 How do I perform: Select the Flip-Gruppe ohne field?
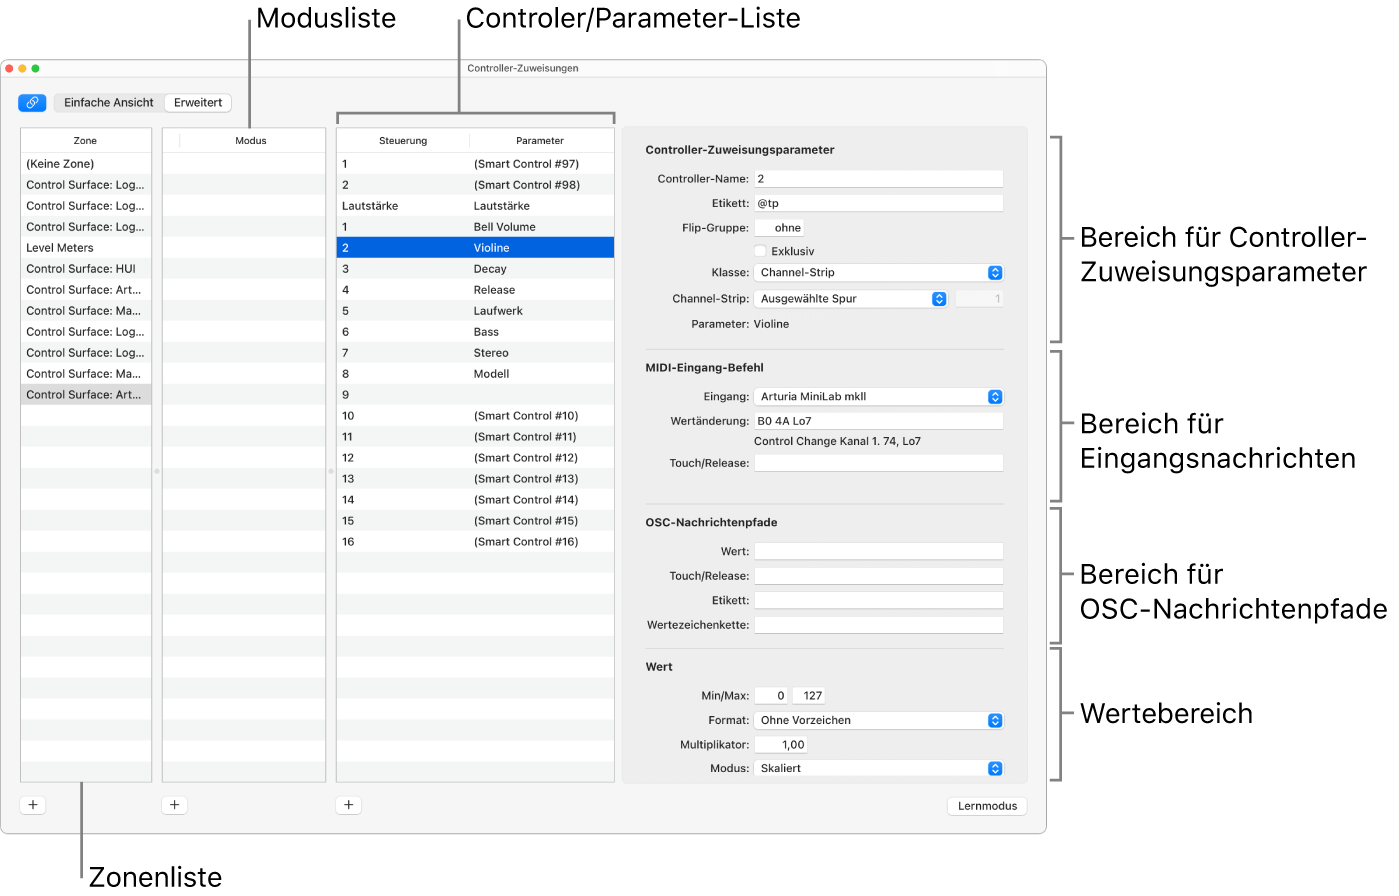pyautogui.click(x=779, y=228)
